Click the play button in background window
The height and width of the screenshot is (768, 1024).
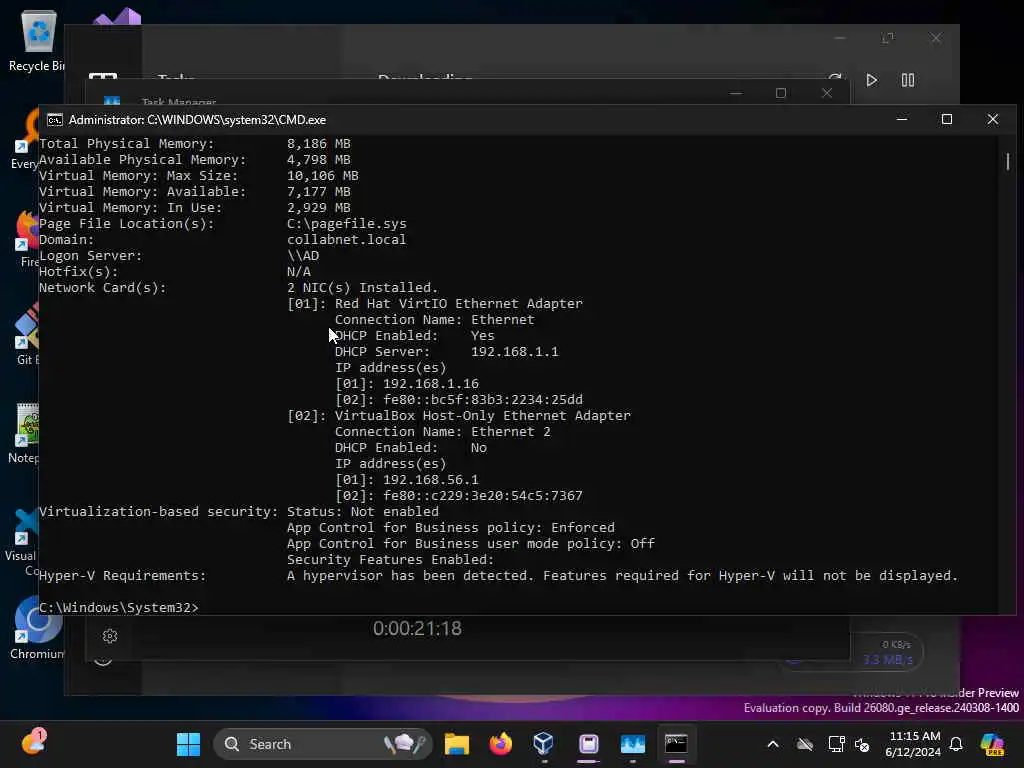[871, 80]
